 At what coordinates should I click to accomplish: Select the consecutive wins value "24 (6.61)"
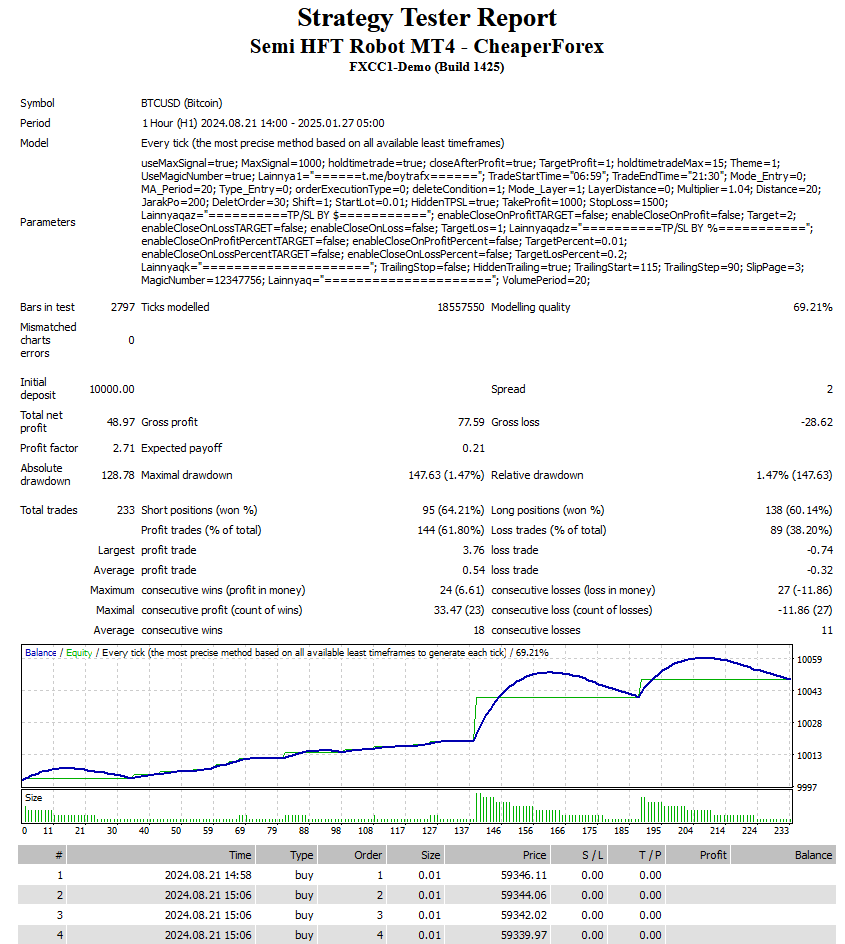click(462, 590)
